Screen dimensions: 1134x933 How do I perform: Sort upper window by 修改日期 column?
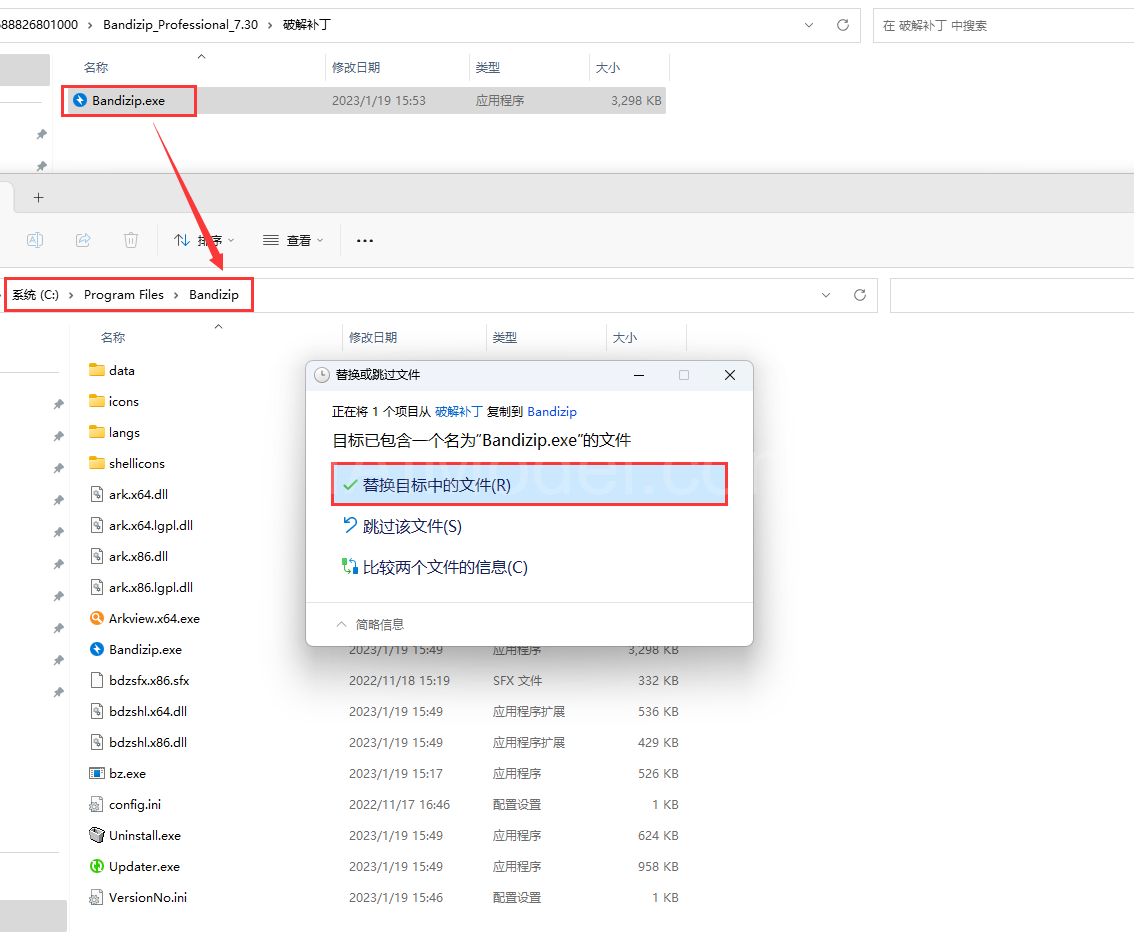(x=356, y=67)
